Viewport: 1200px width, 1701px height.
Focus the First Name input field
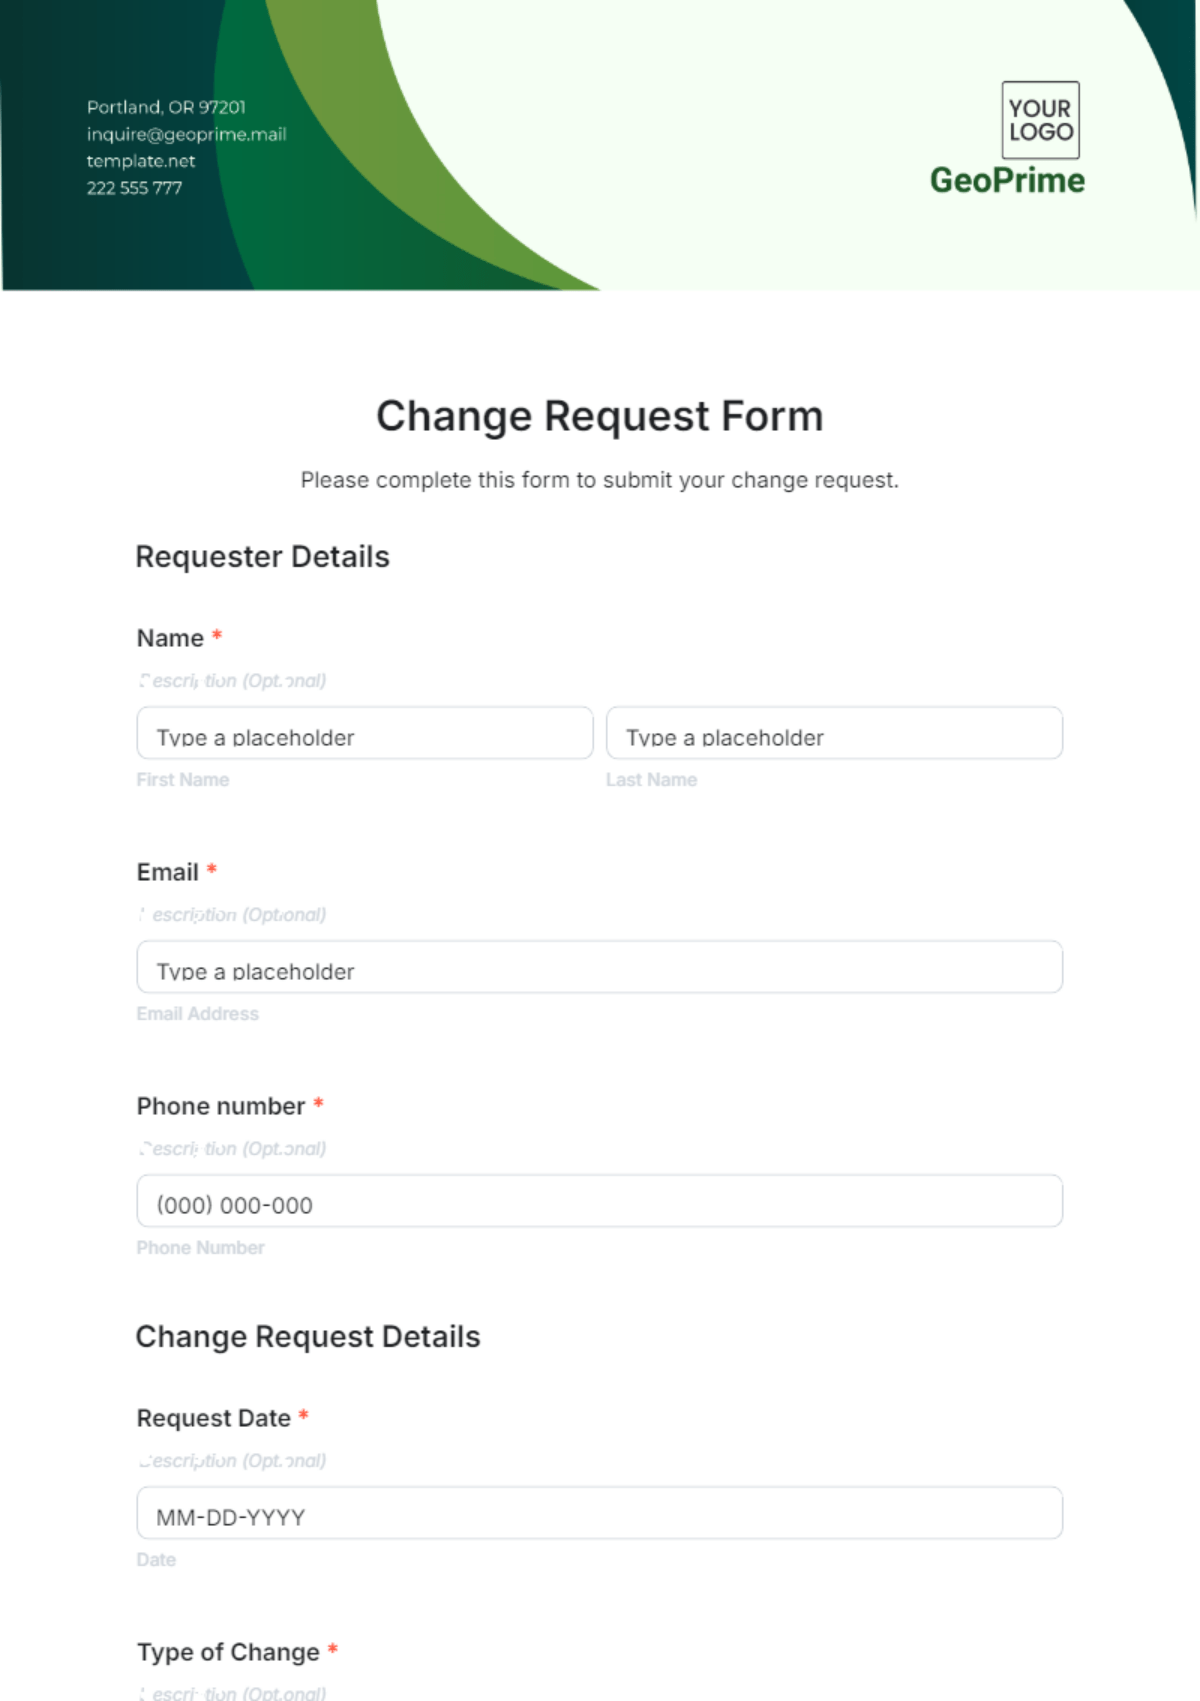[x=365, y=734]
